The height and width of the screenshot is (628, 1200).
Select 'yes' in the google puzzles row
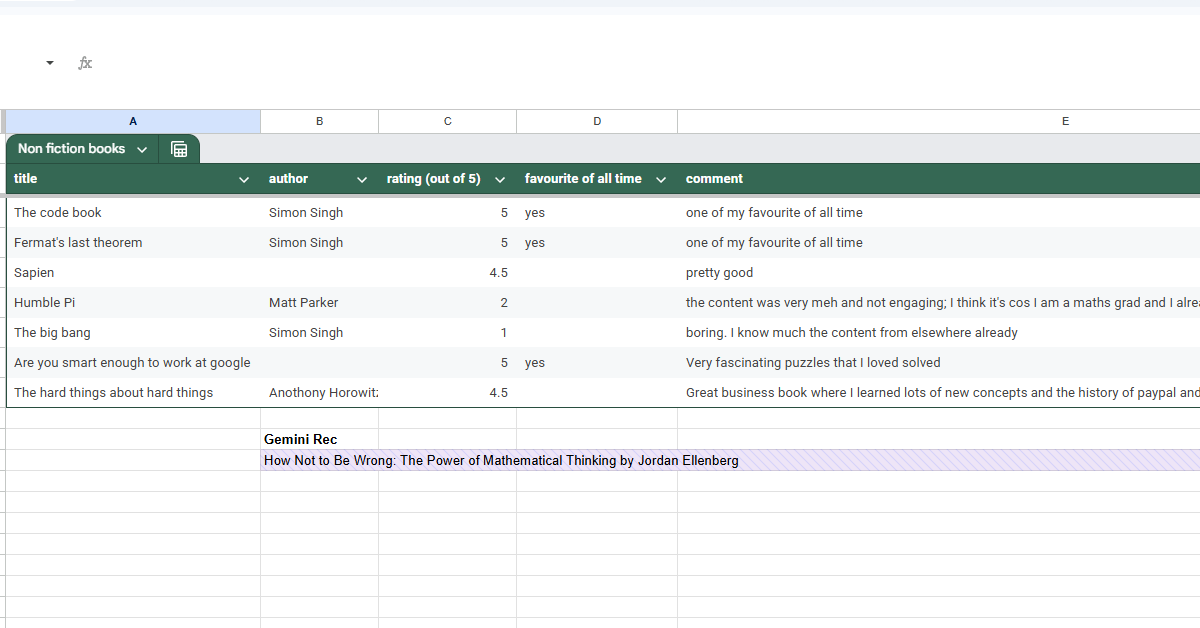[597, 362]
